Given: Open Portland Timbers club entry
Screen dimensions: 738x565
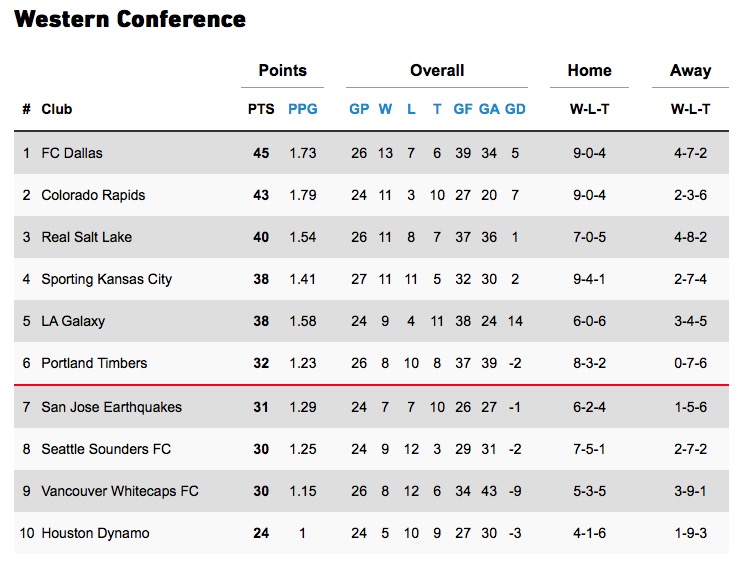Looking at the screenshot, I should point(94,363).
